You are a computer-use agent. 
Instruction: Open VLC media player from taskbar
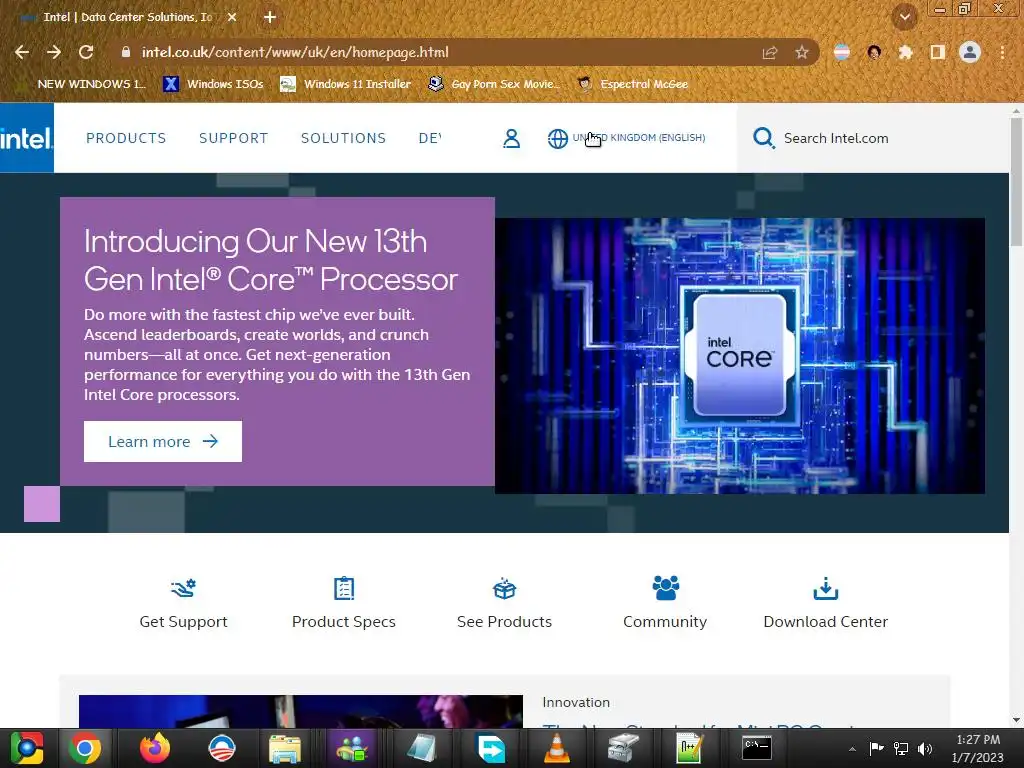click(x=556, y=748)
